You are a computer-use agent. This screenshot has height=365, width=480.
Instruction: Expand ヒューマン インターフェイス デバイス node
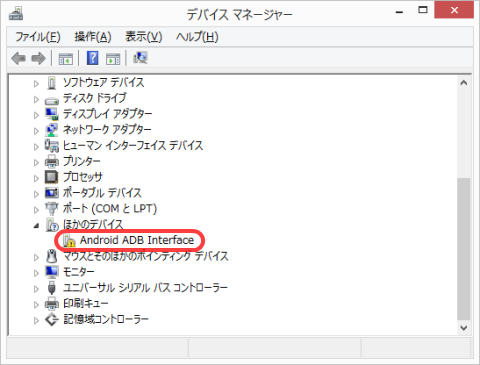coord(36,147)
